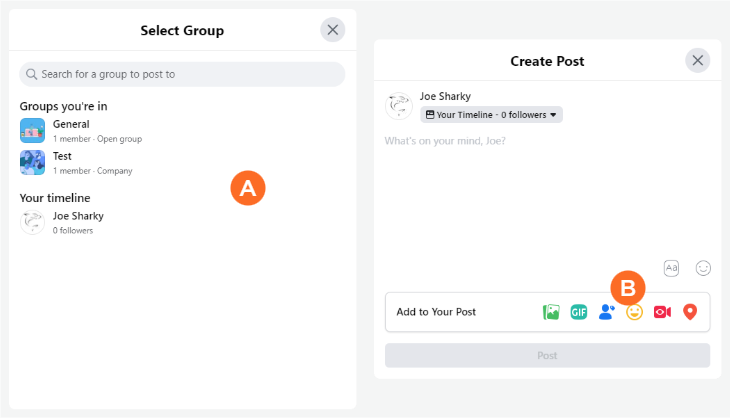Image resolution: width=730 pixels, height=418 pixels.
Task: Click the group search field
Action: point(182,74)
